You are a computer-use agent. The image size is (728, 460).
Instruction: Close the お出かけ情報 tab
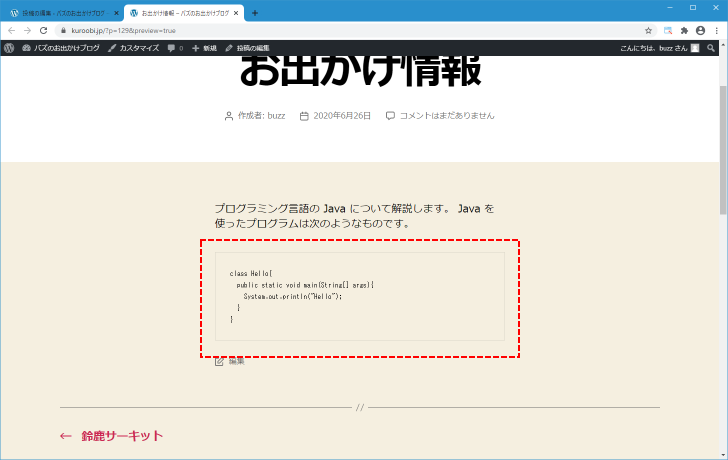pos(236,13)
